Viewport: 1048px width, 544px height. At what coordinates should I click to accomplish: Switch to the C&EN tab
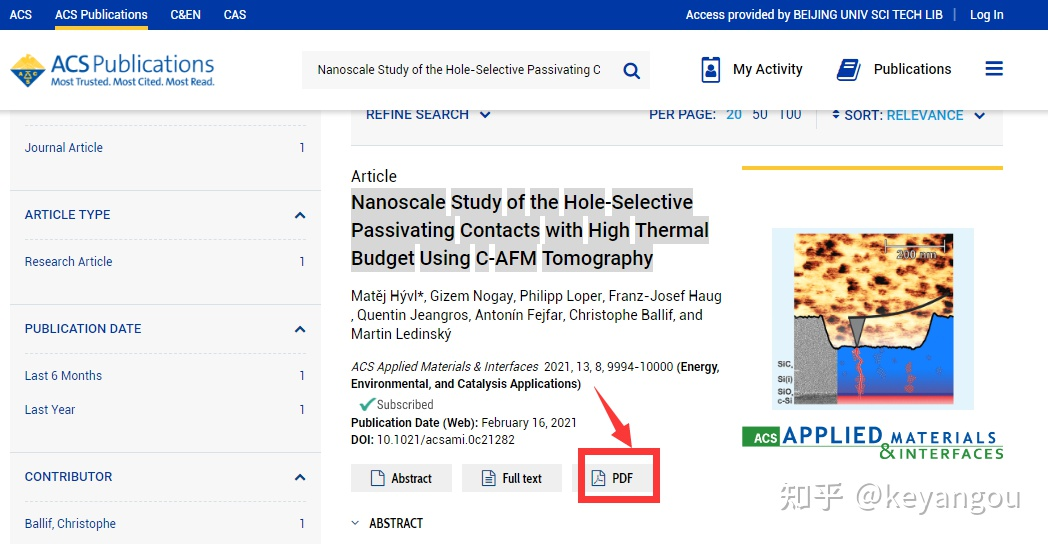(185, 15)
